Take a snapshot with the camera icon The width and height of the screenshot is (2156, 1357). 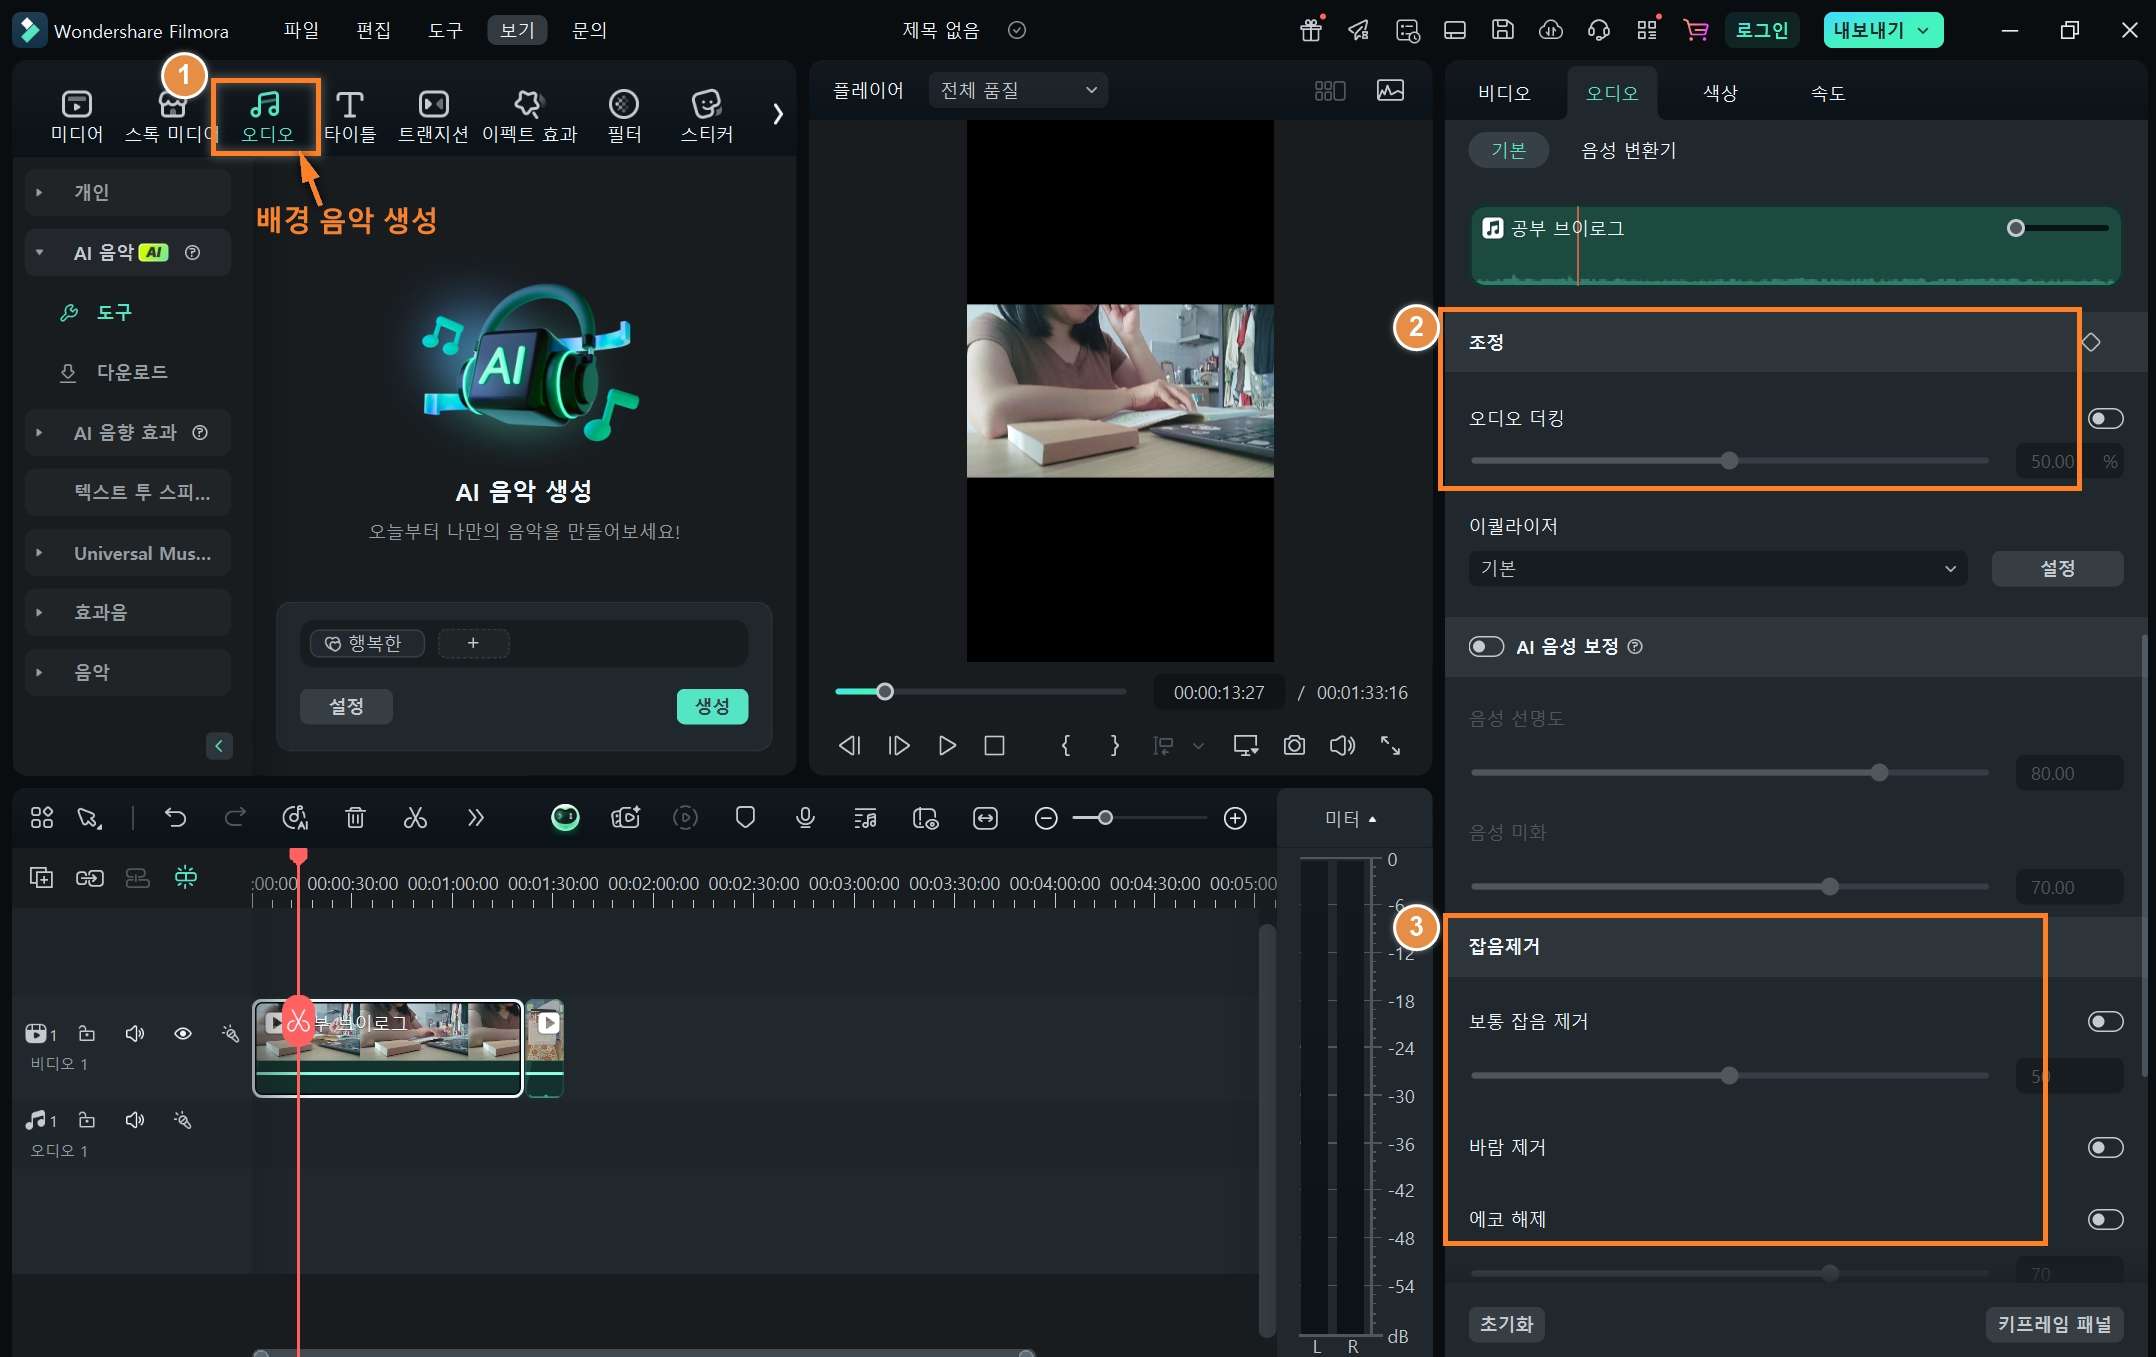pos(1294,745)
